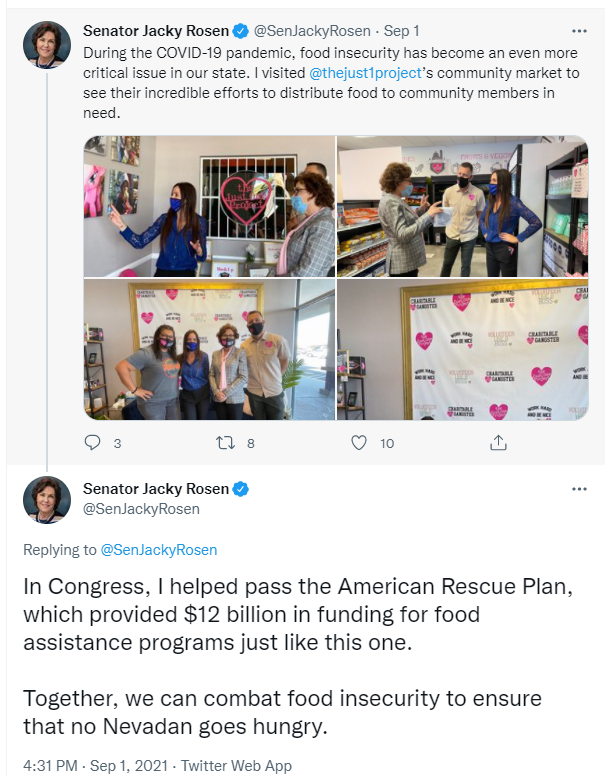Open the three-dot menu on the first tweet
Screen dimensions: 605x776
pyautogui.click(x=579, y=31)
